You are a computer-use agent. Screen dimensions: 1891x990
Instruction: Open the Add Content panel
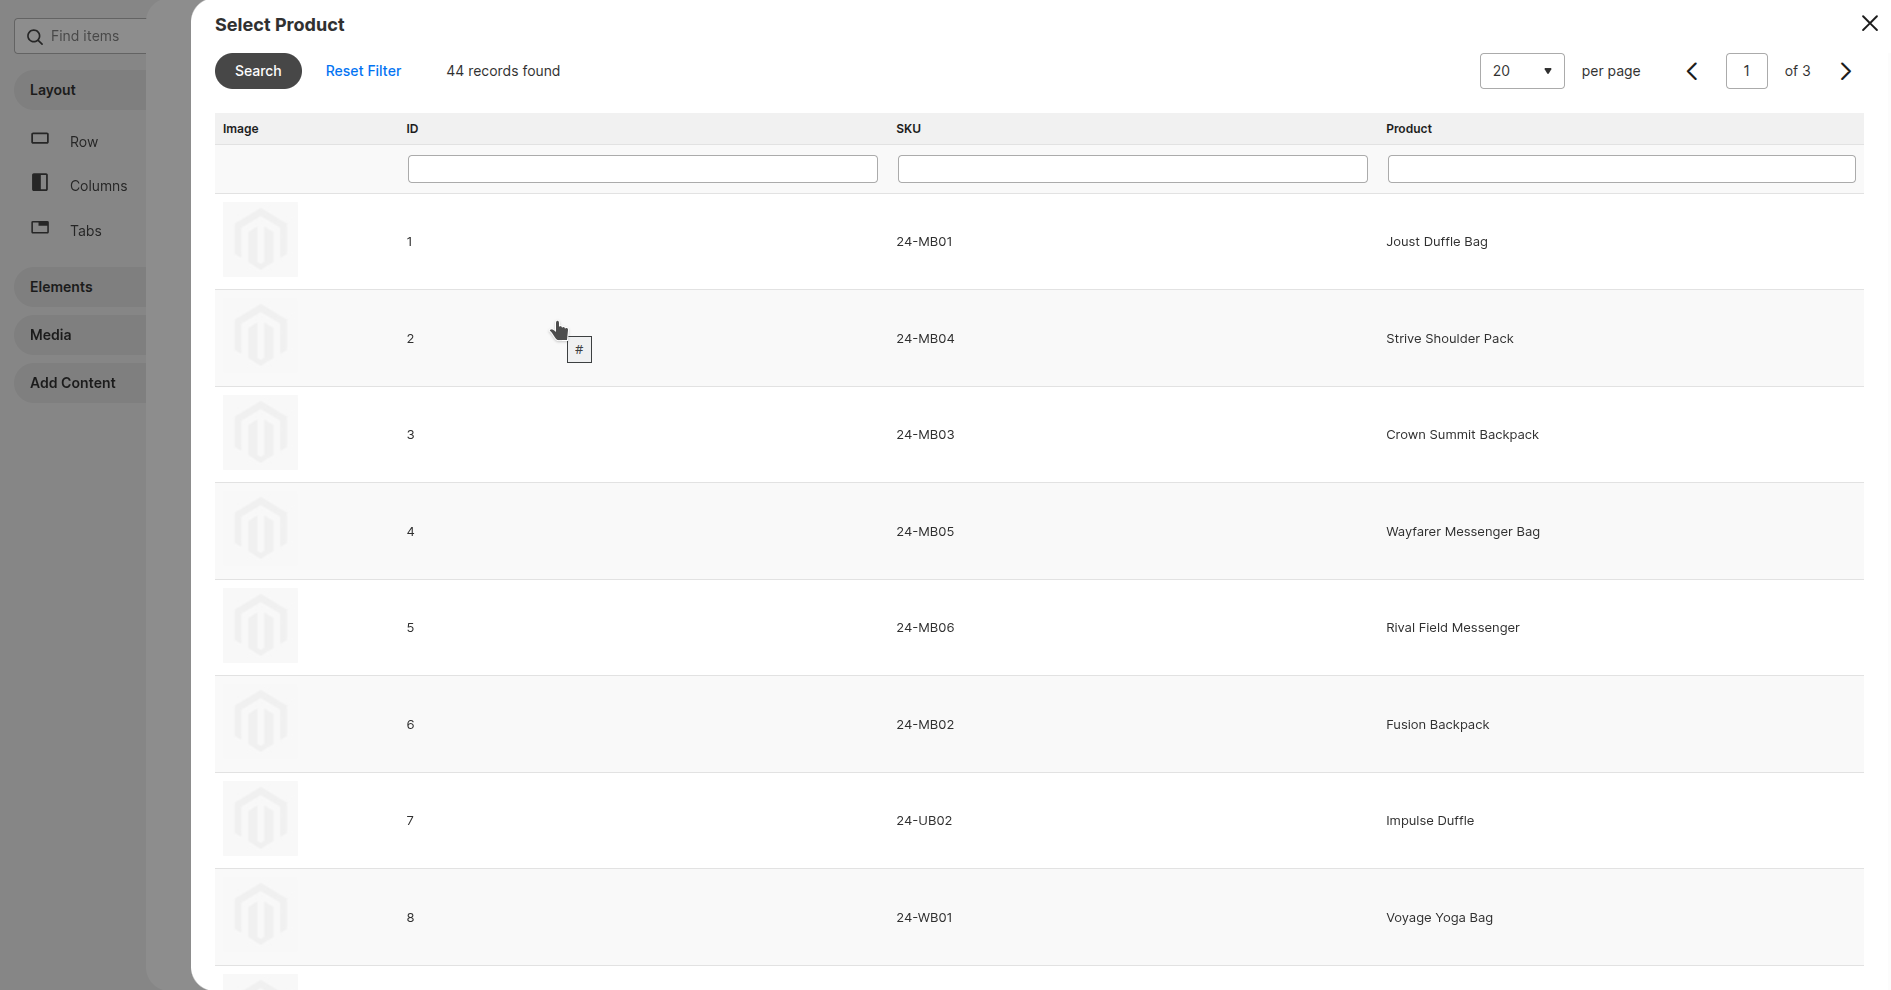pyautogui.click(x=72, y=382)
